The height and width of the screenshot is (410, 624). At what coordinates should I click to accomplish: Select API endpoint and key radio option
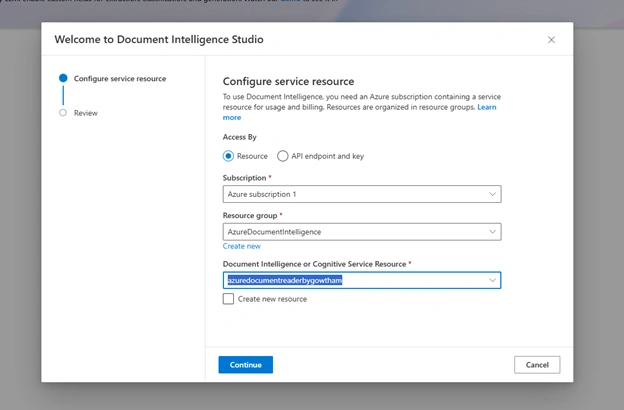283,156
